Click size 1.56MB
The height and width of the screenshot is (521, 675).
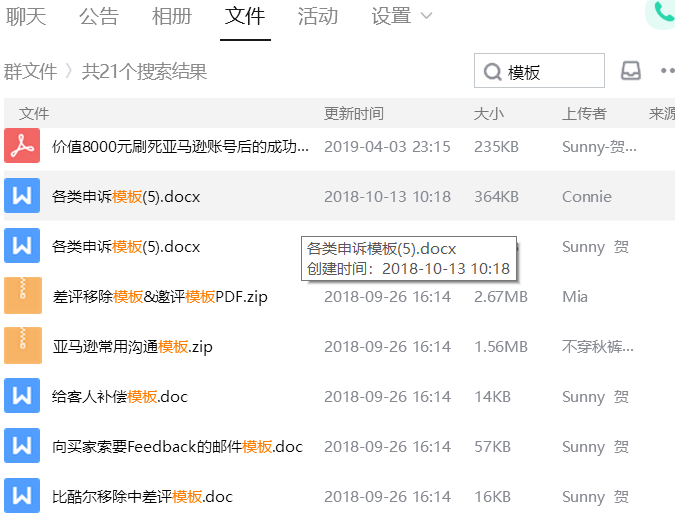click(x=501, y=347)
